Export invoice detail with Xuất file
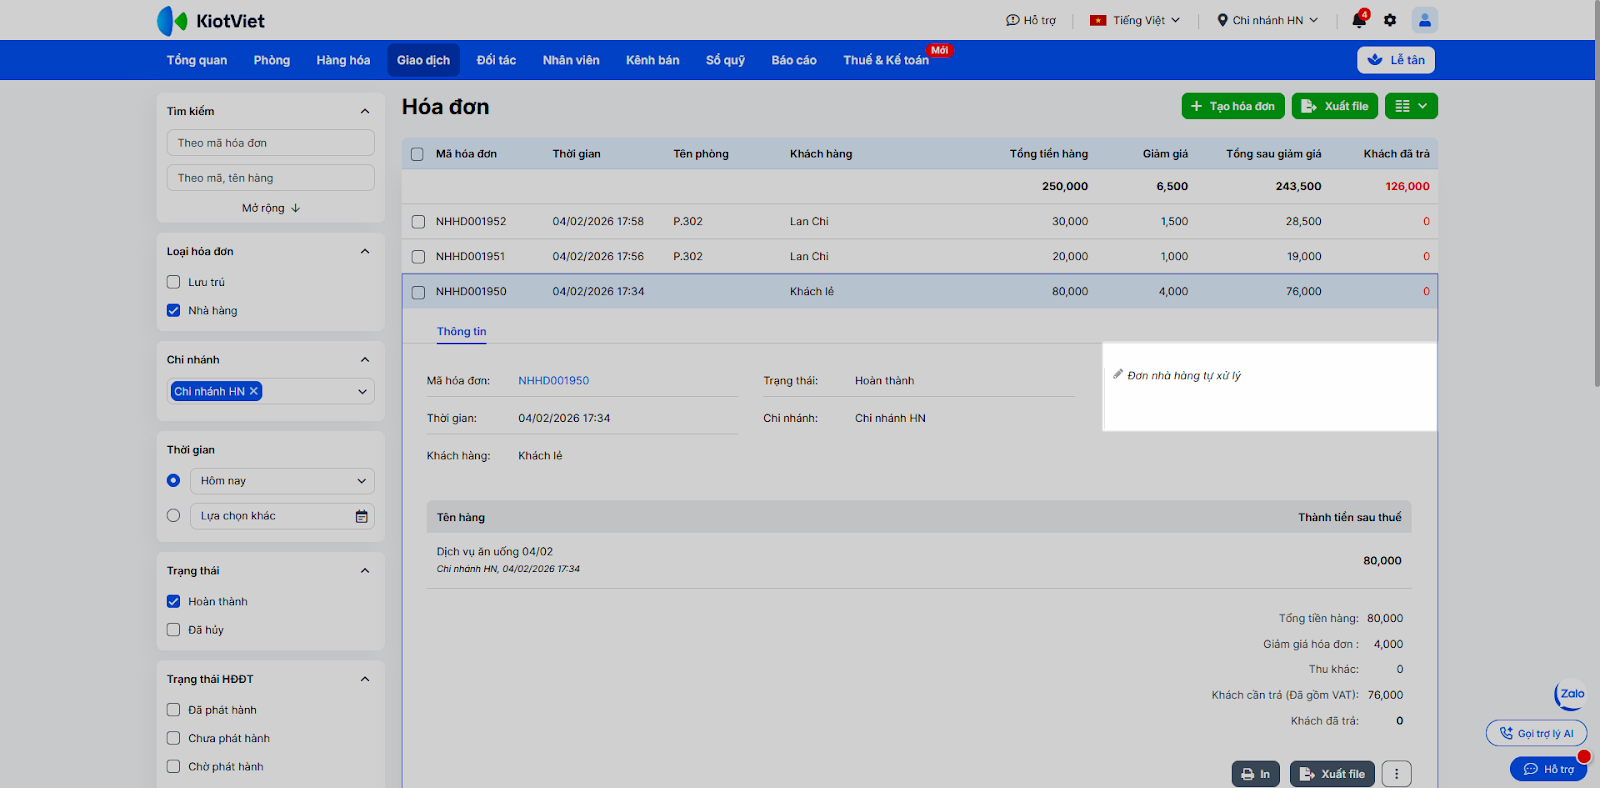The width and height of the screenshot is (1600, 788). pyautogui.click(x=1332, y=774)
